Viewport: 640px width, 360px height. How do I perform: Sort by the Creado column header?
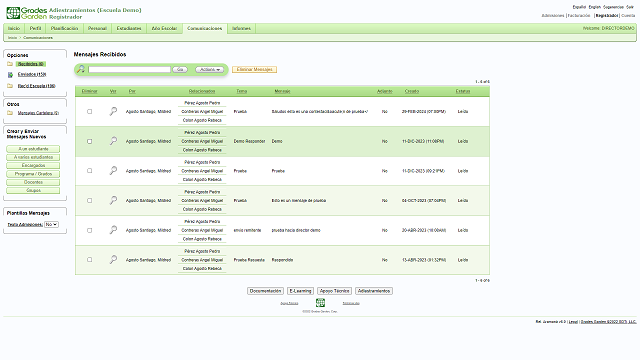[412, 91]
